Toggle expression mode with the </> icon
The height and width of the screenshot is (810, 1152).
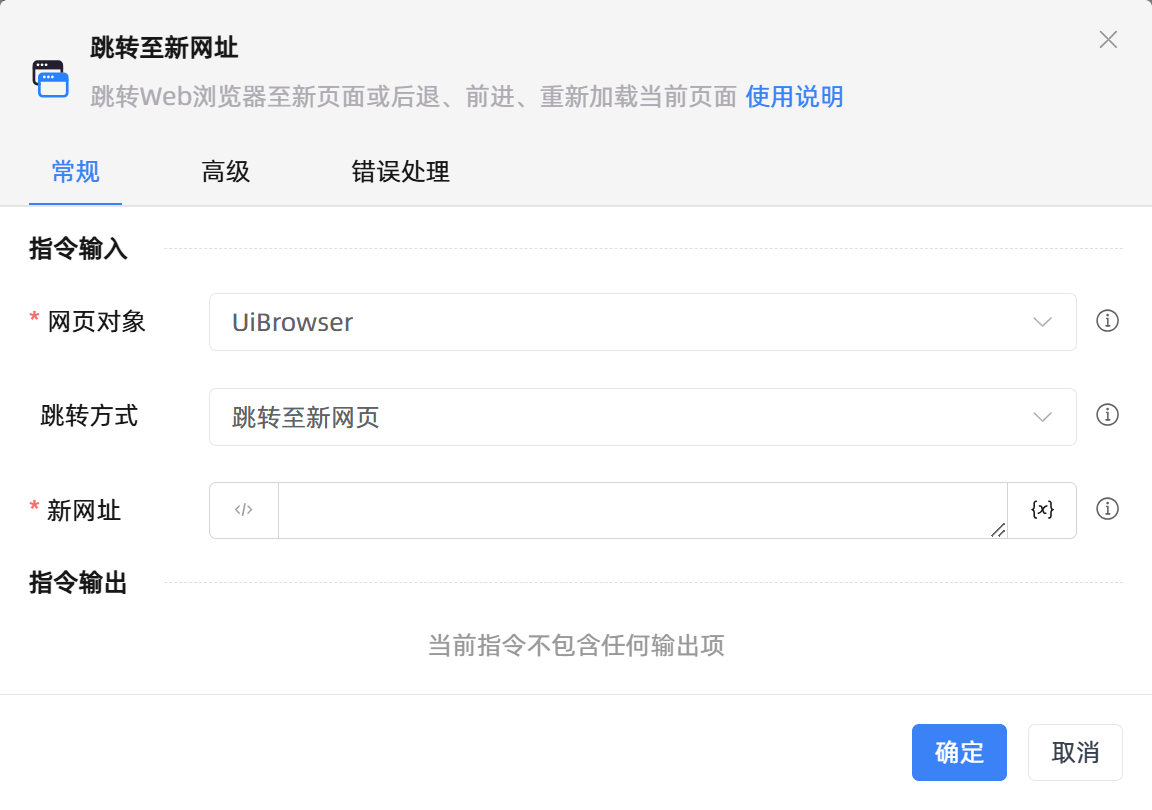244,510
